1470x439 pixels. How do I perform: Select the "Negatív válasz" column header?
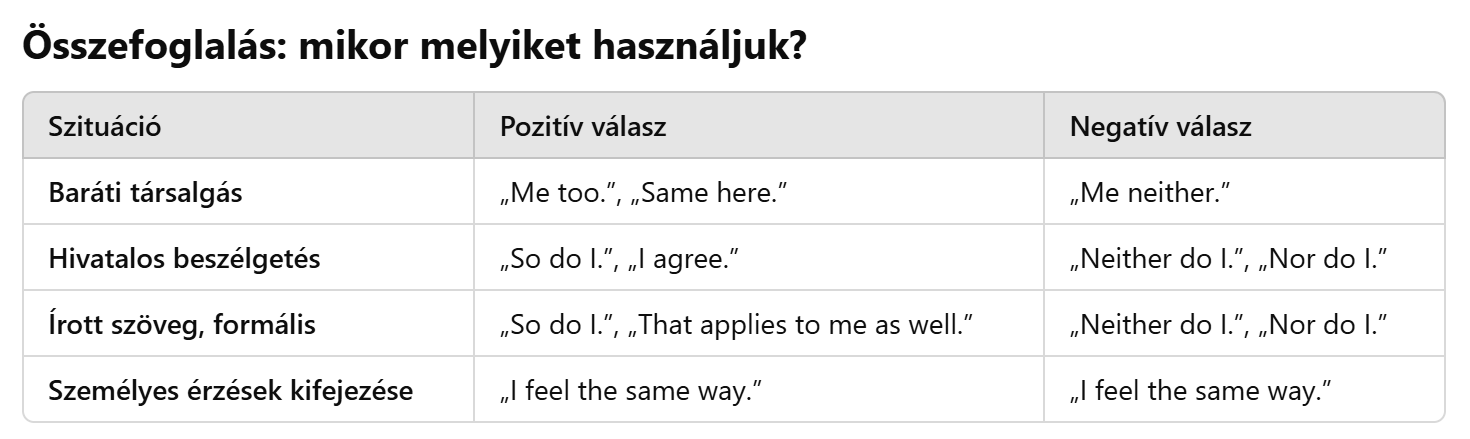[1161, 126]
